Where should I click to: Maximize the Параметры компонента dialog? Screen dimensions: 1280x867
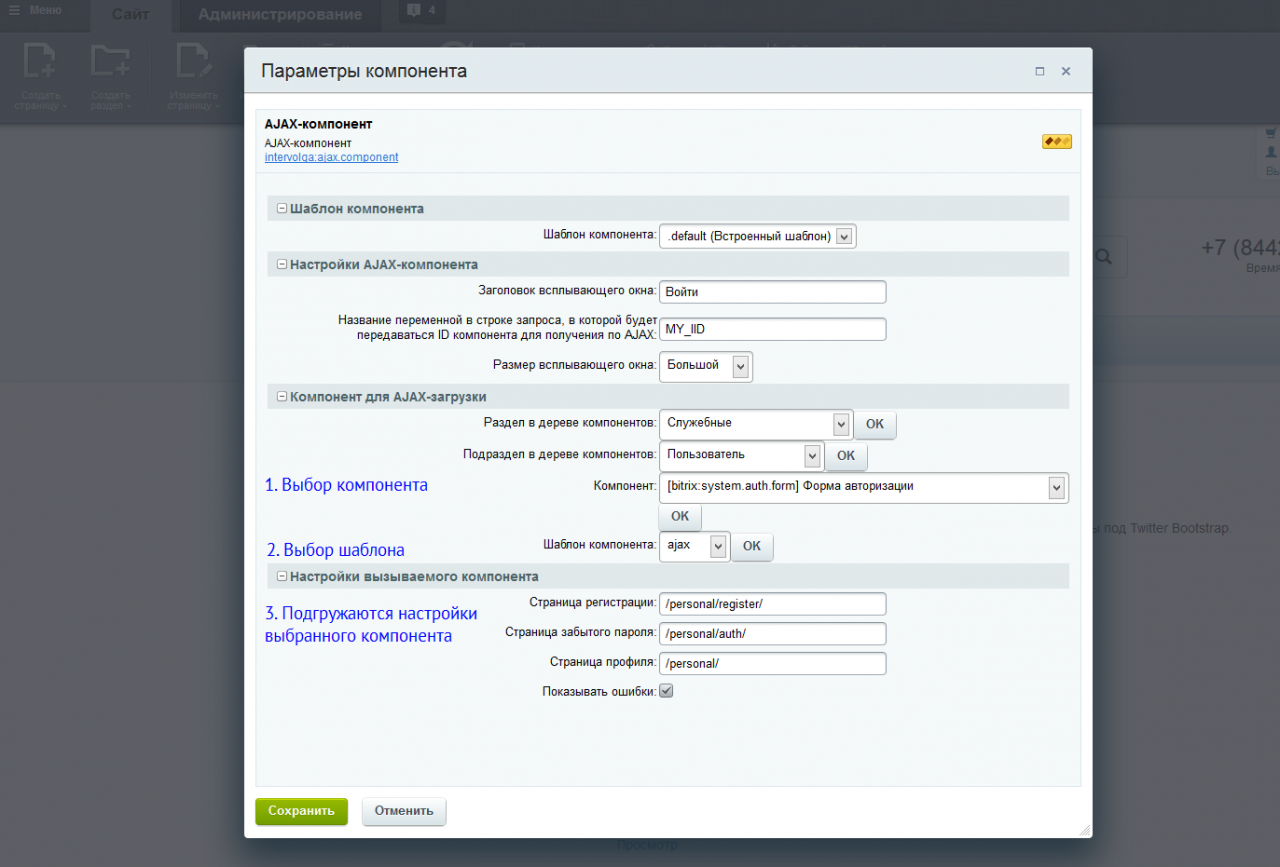pyautogui.click(x=1040, y=72)
